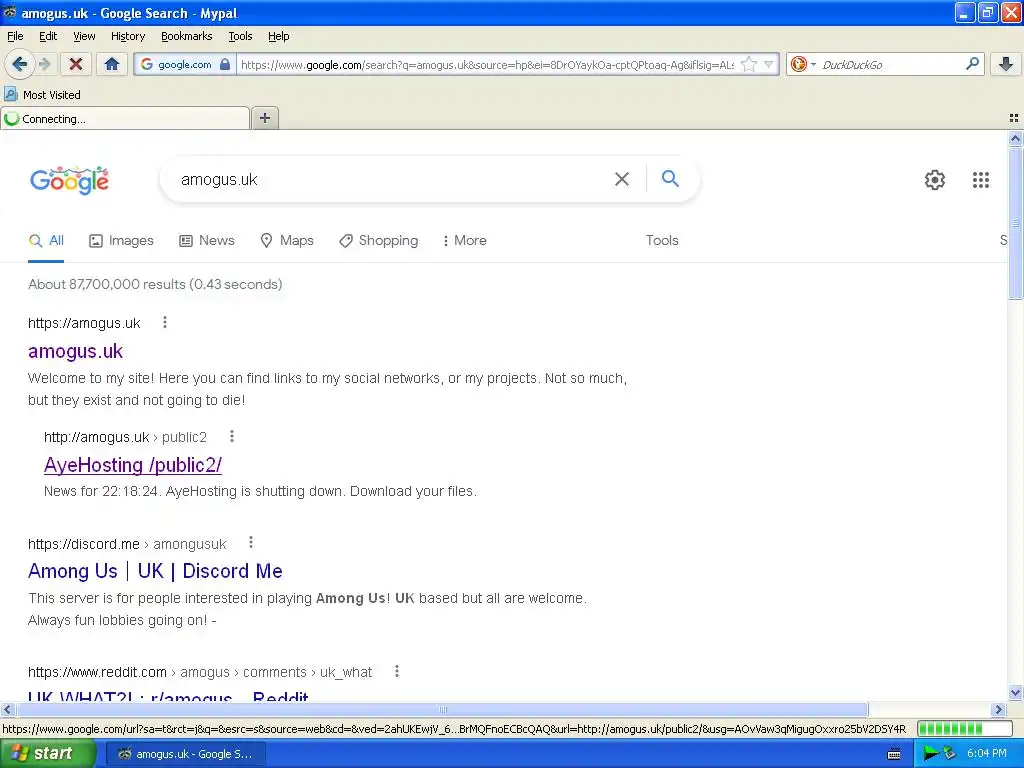Click the search bar magnifier icon
This screenshot has width=1024, height=768.
click(972, 63)
